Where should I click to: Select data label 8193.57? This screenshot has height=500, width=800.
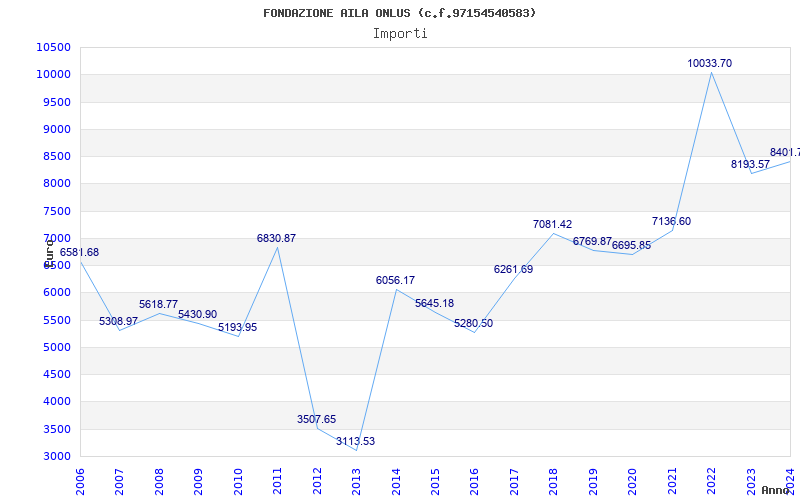[x=751, y=164]
